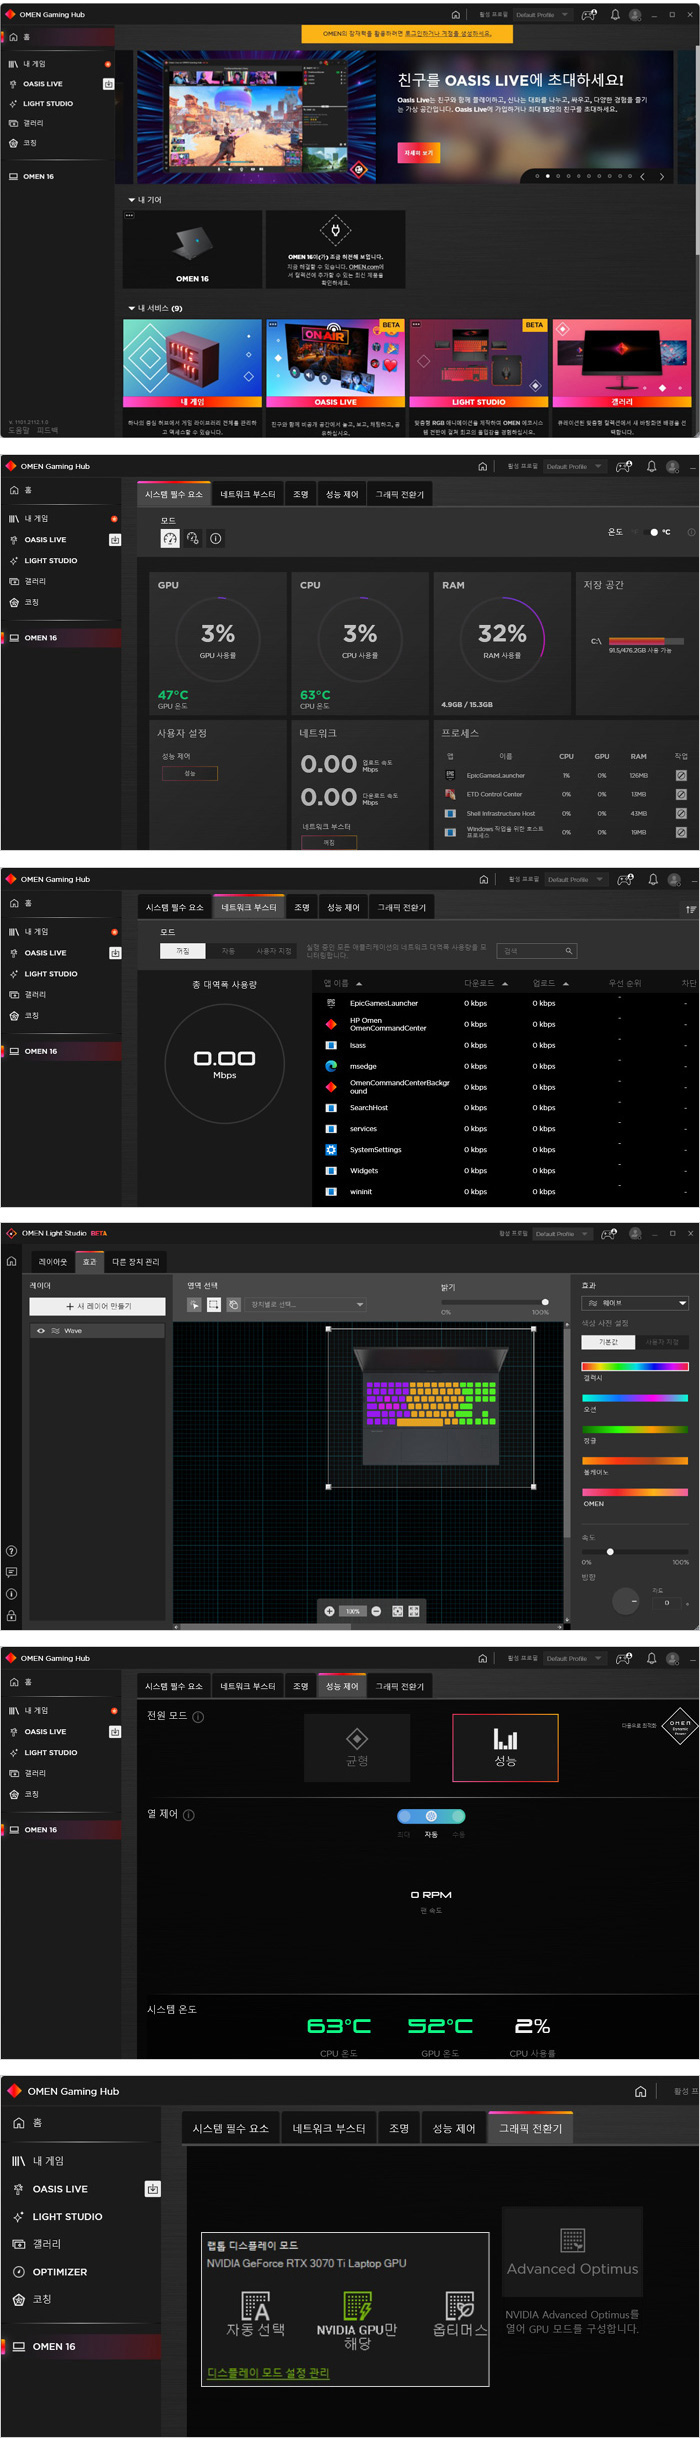Collapse the 내 서비스 (9) section

pyautogui.click(x=131, y=309)
